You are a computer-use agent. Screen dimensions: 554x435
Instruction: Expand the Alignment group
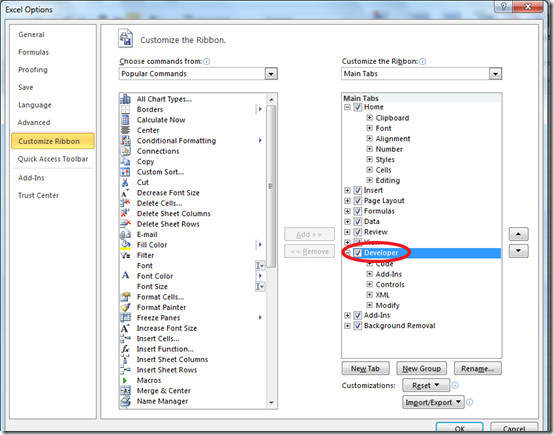coord(369,139)
